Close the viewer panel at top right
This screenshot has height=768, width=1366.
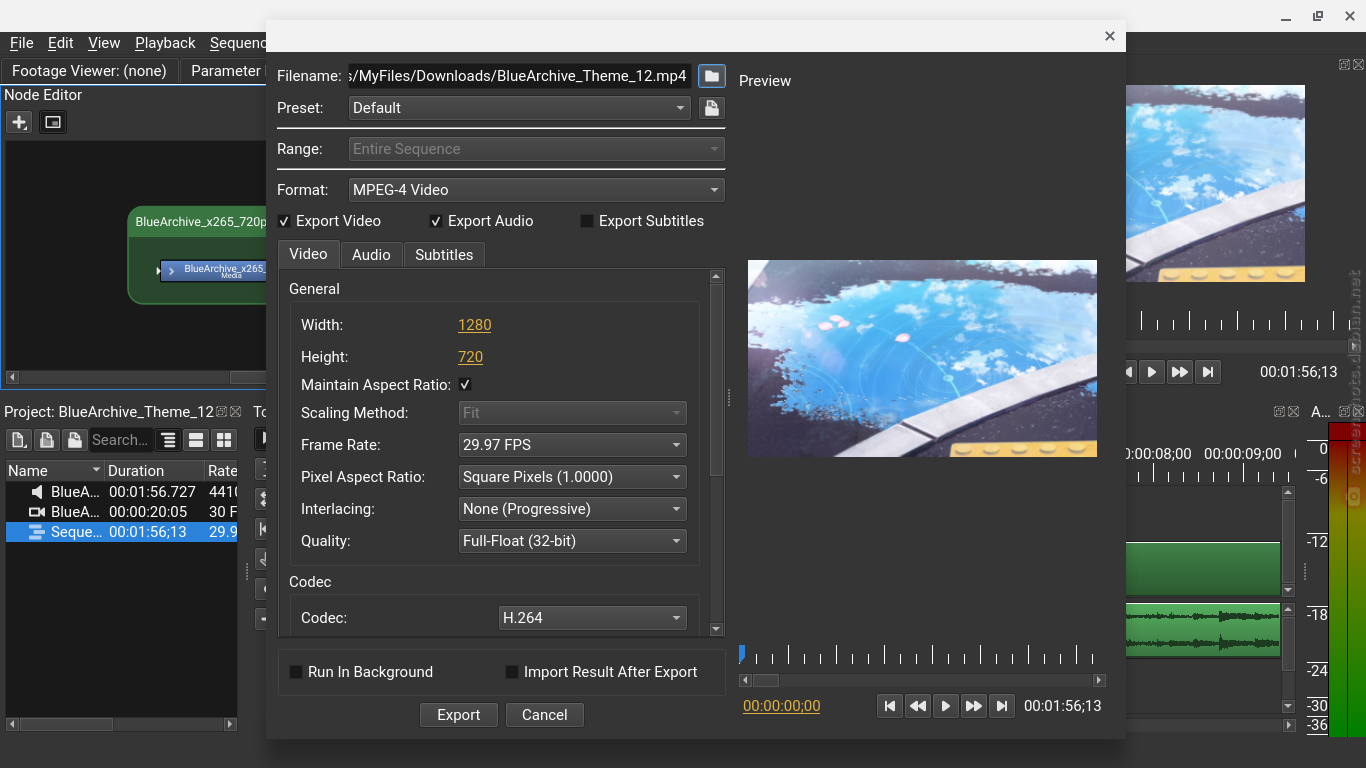click(1358, 64)
